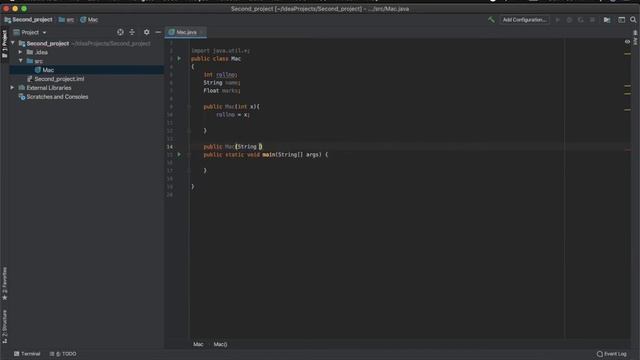
Task: Click Mac() in the editor breadcrumb bar
Action: point(220,344)
